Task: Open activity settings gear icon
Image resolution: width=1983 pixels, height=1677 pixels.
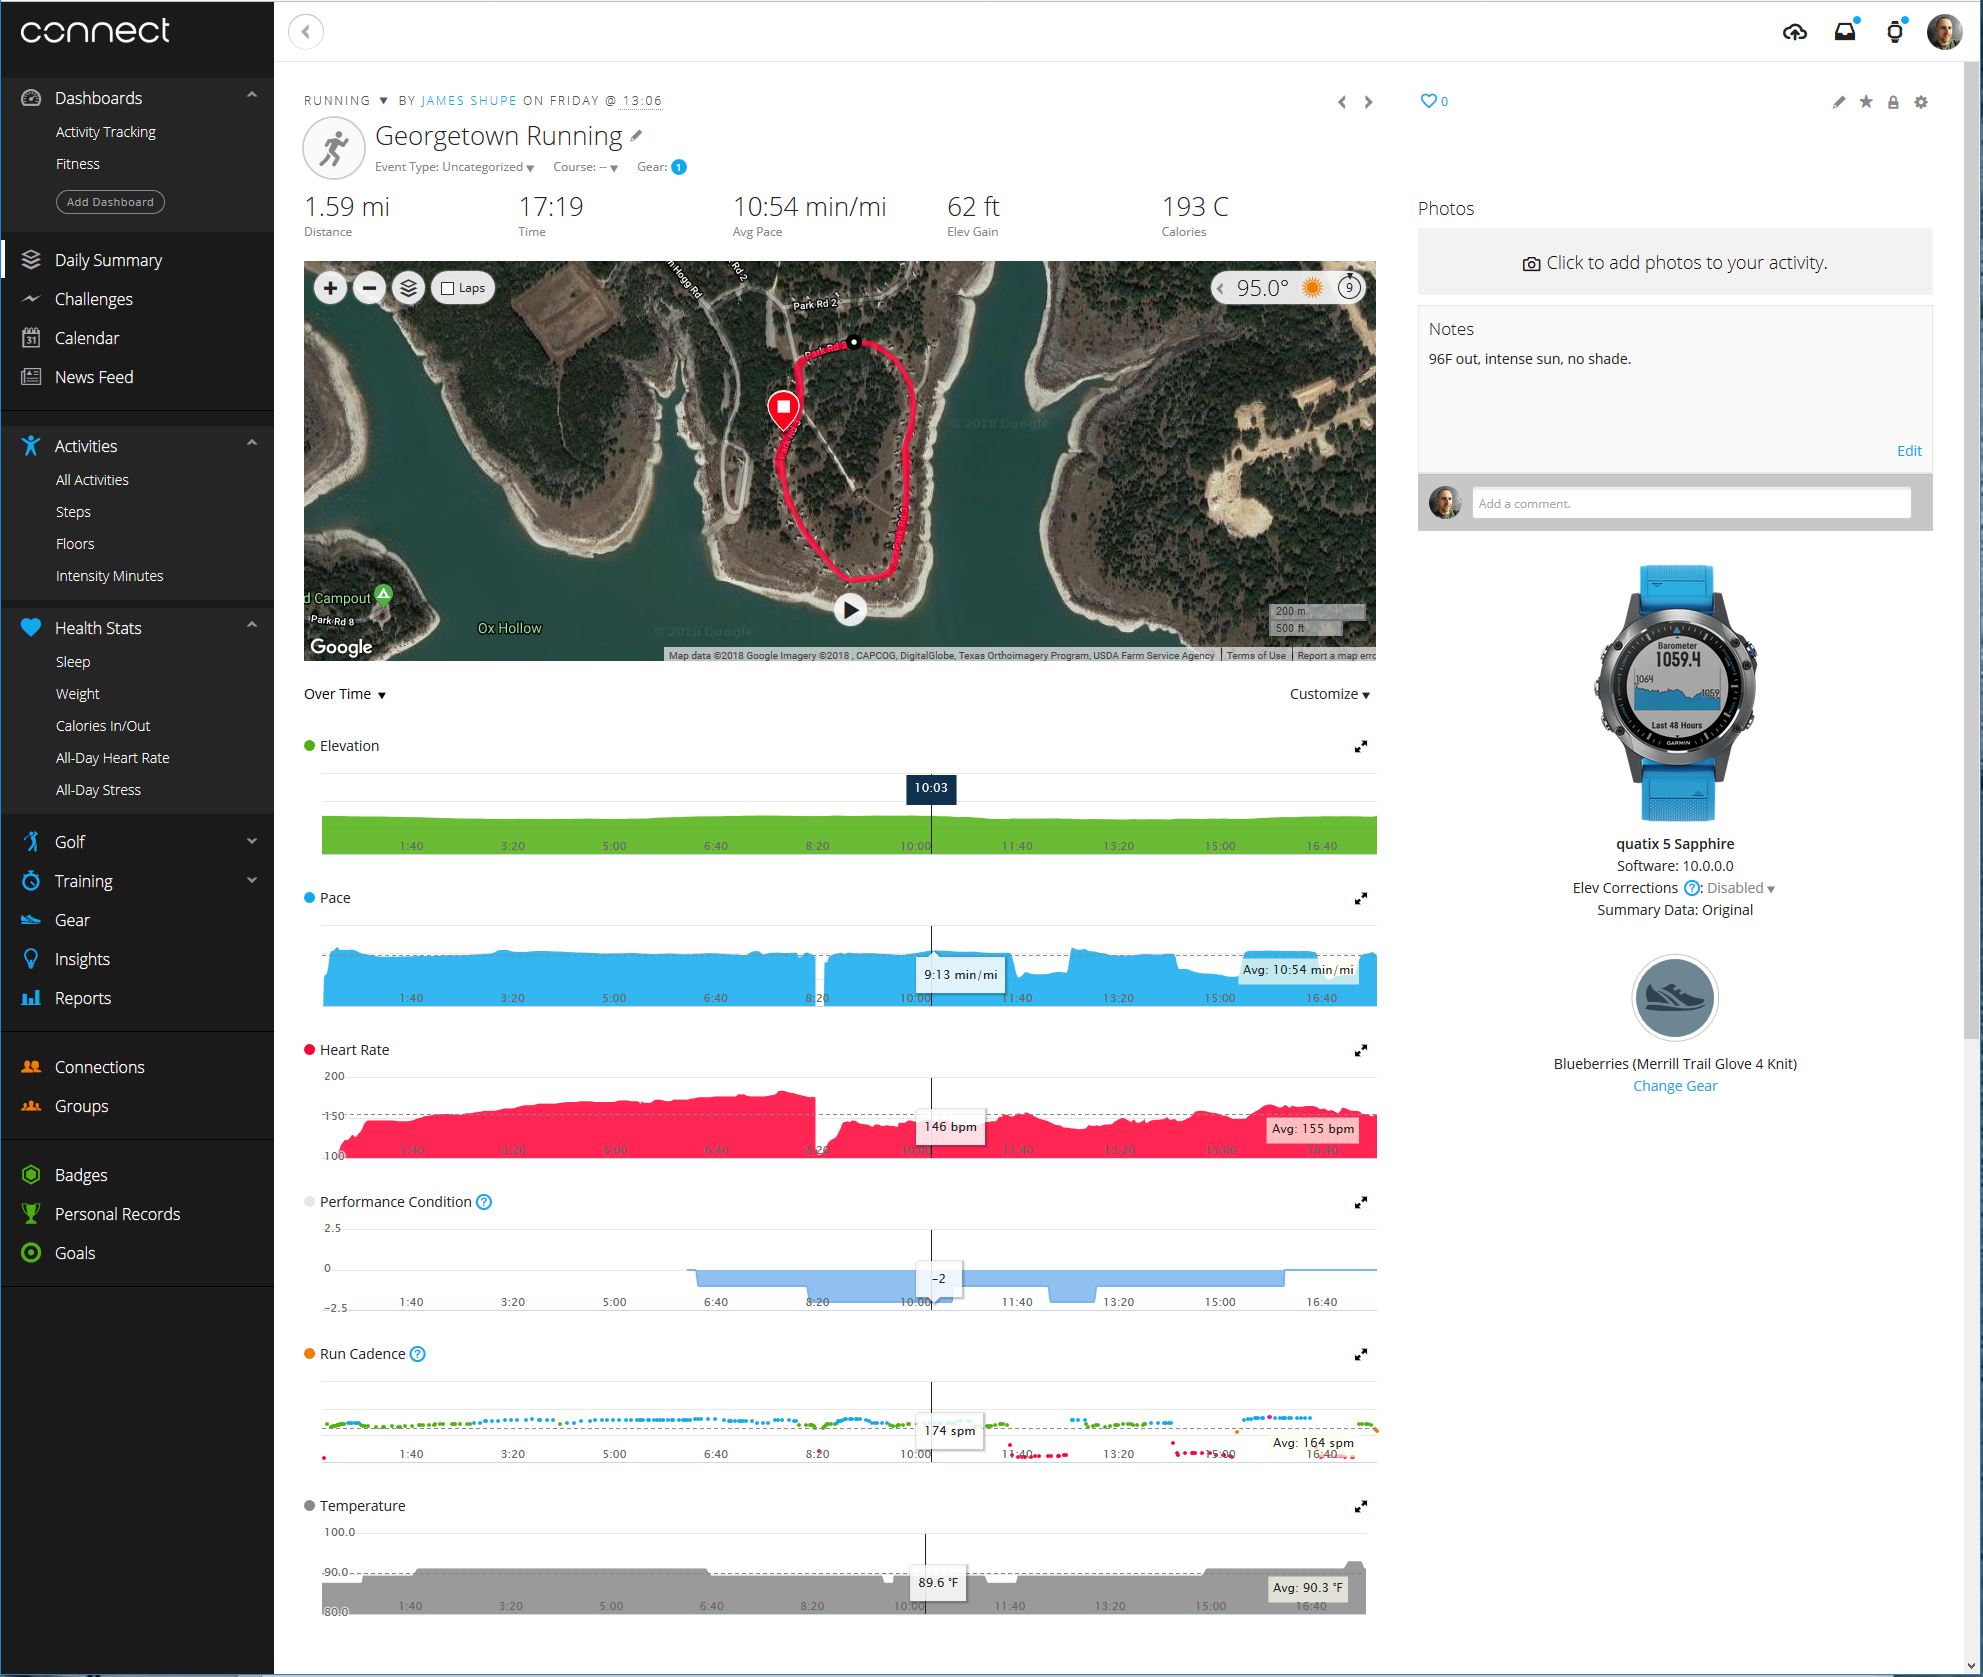Action: 1921,102
